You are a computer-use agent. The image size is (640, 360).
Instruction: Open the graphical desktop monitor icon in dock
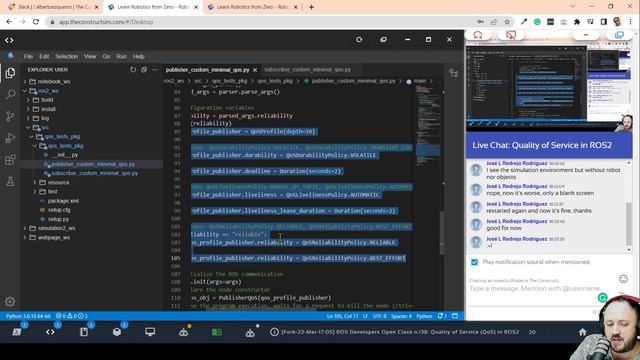click(x=150, y=332)
